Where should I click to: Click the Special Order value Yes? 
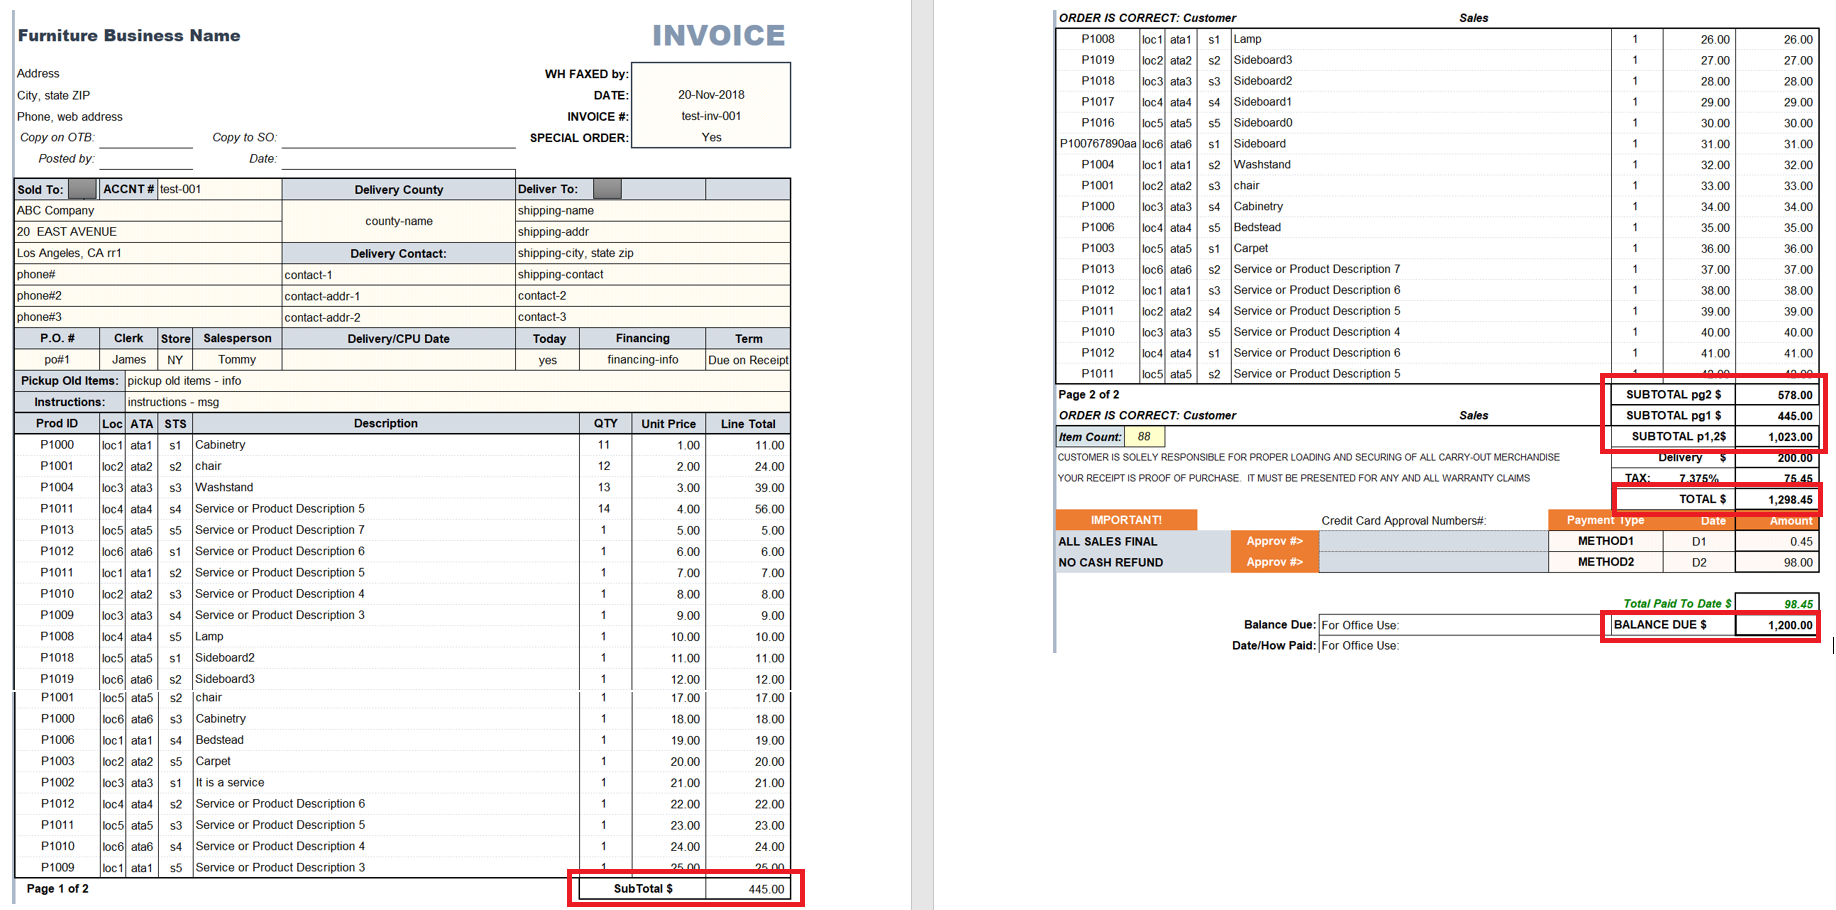point(711,137)
